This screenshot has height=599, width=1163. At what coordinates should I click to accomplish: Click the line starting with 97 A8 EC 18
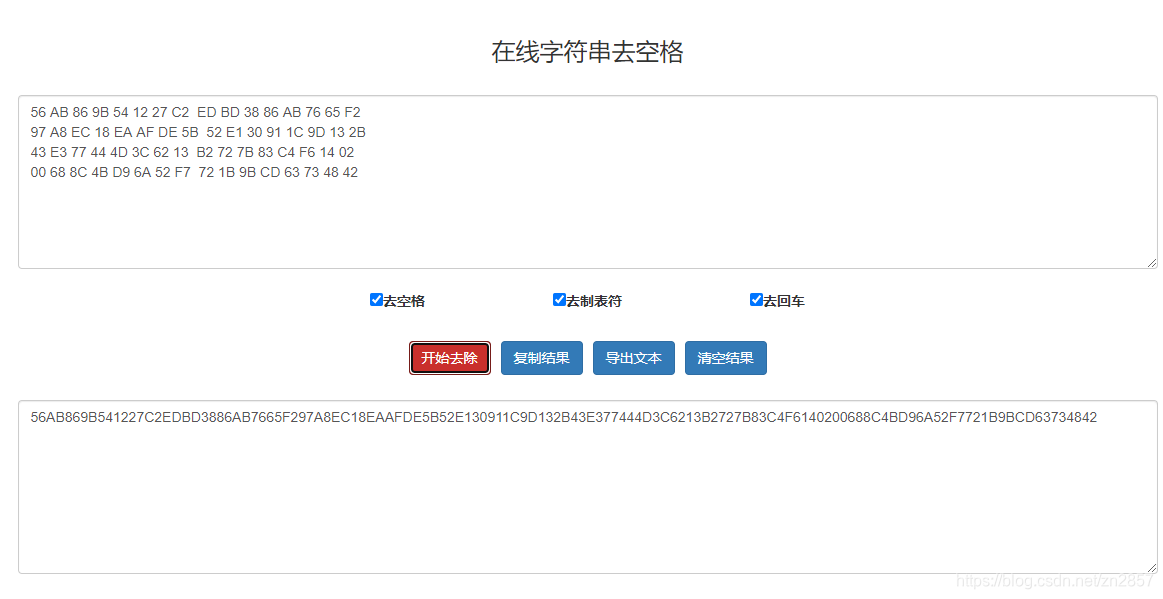pos(198,133)
